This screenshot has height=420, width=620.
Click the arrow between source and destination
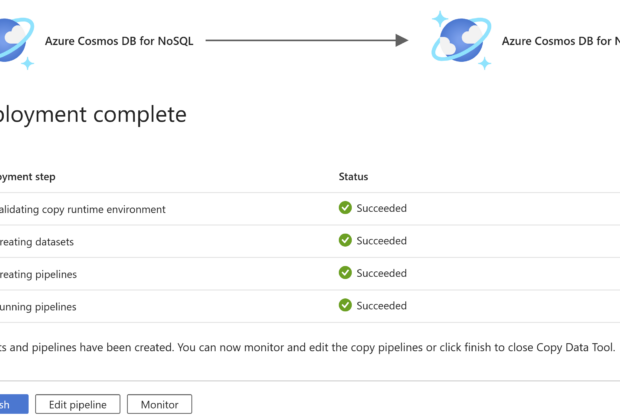coord(307,40)
